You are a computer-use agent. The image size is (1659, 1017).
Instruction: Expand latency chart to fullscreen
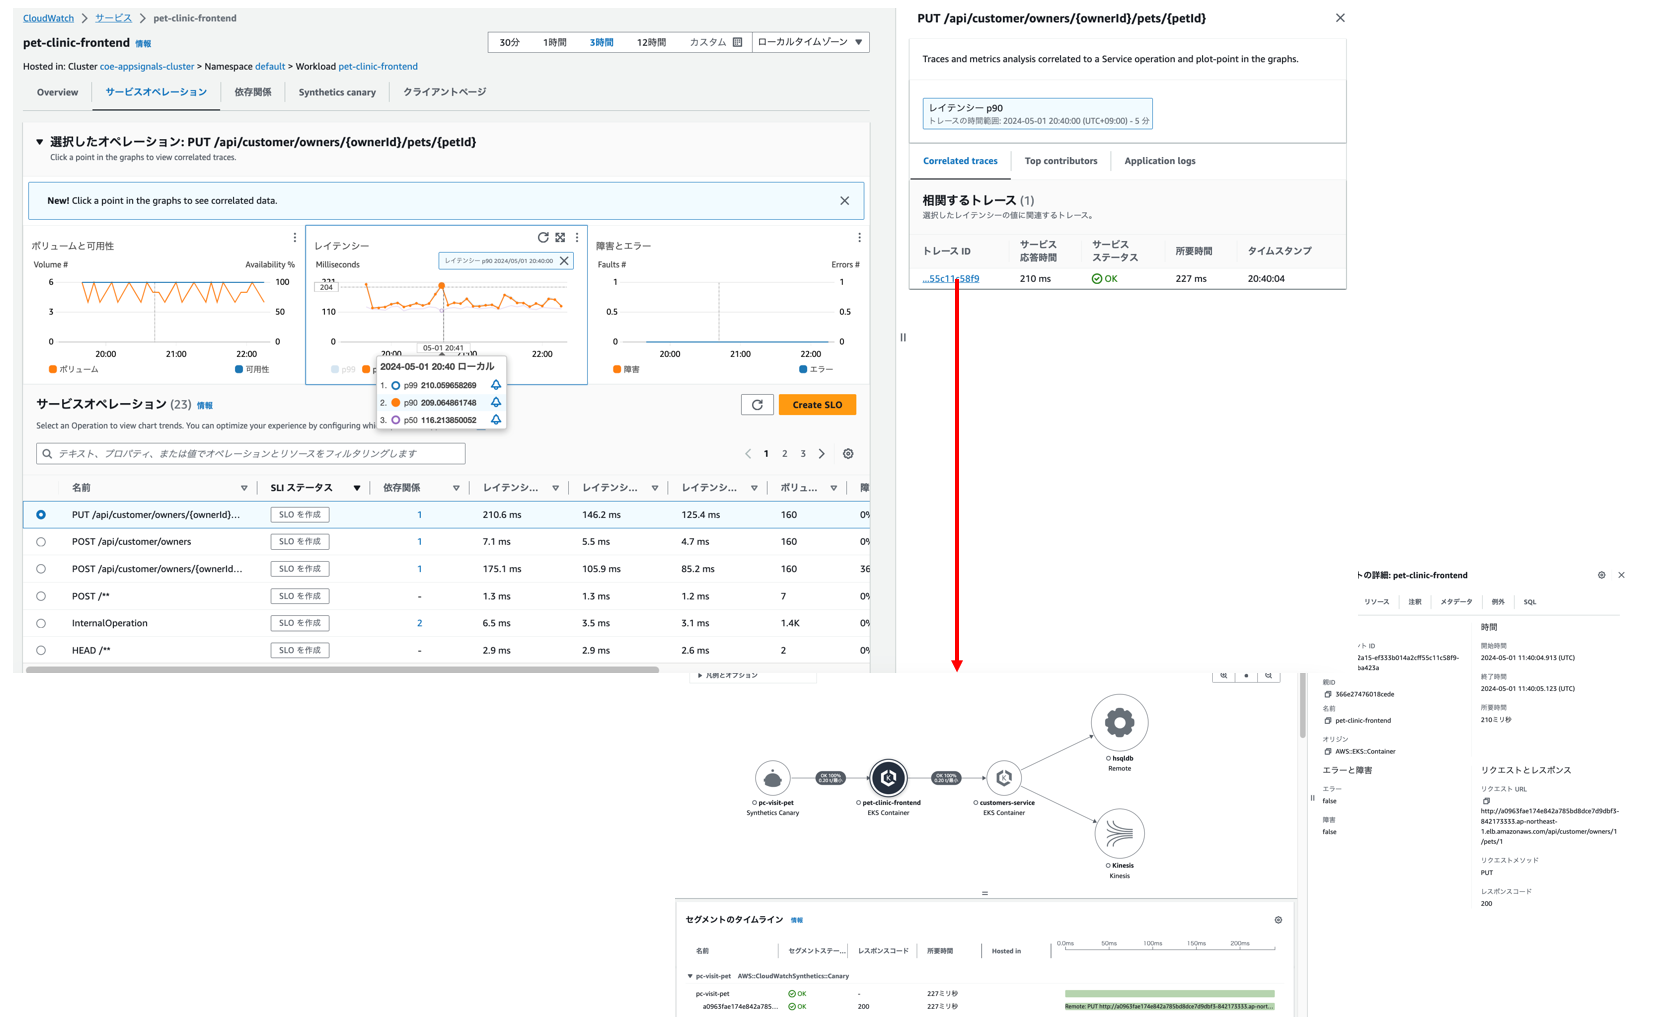point(560,238)
